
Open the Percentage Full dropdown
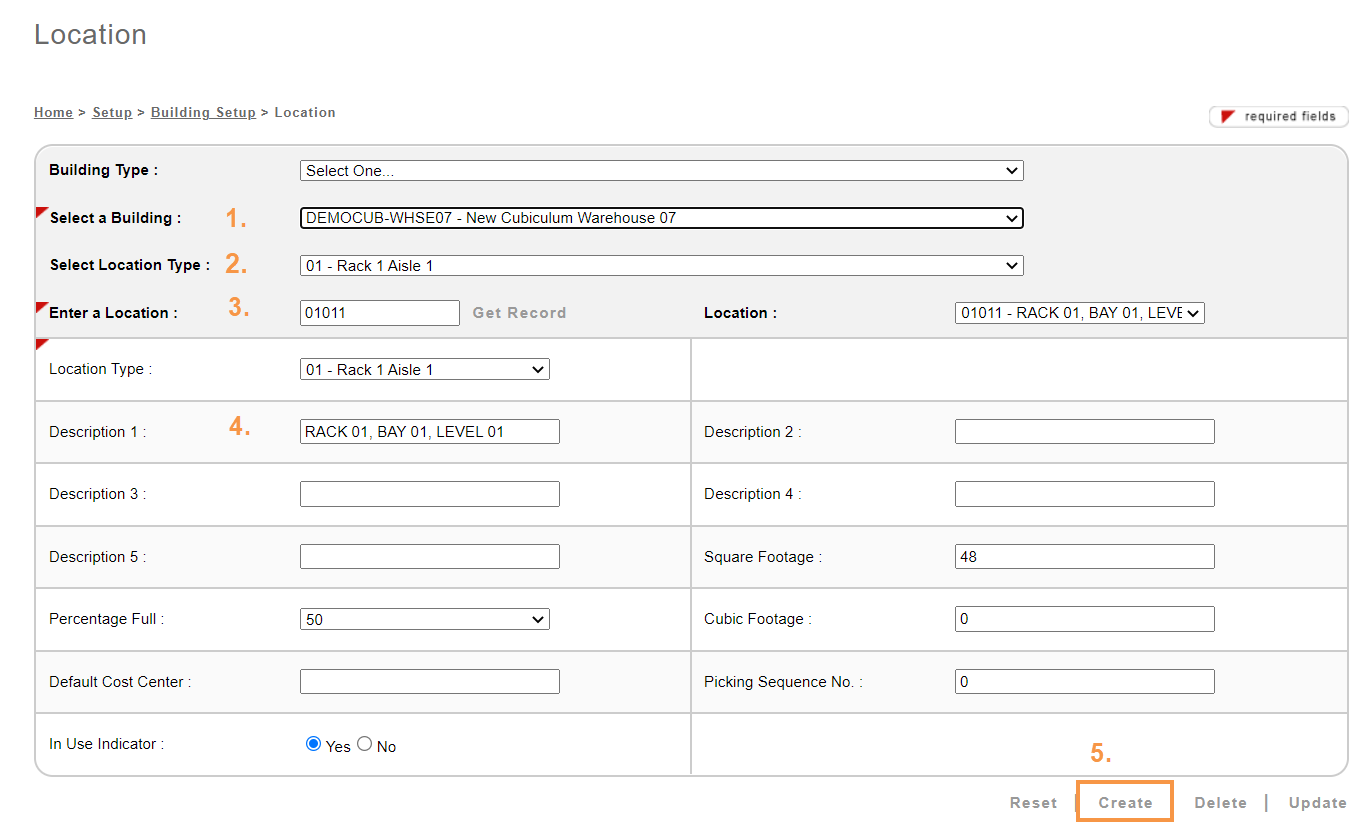(x=424, y=620)
